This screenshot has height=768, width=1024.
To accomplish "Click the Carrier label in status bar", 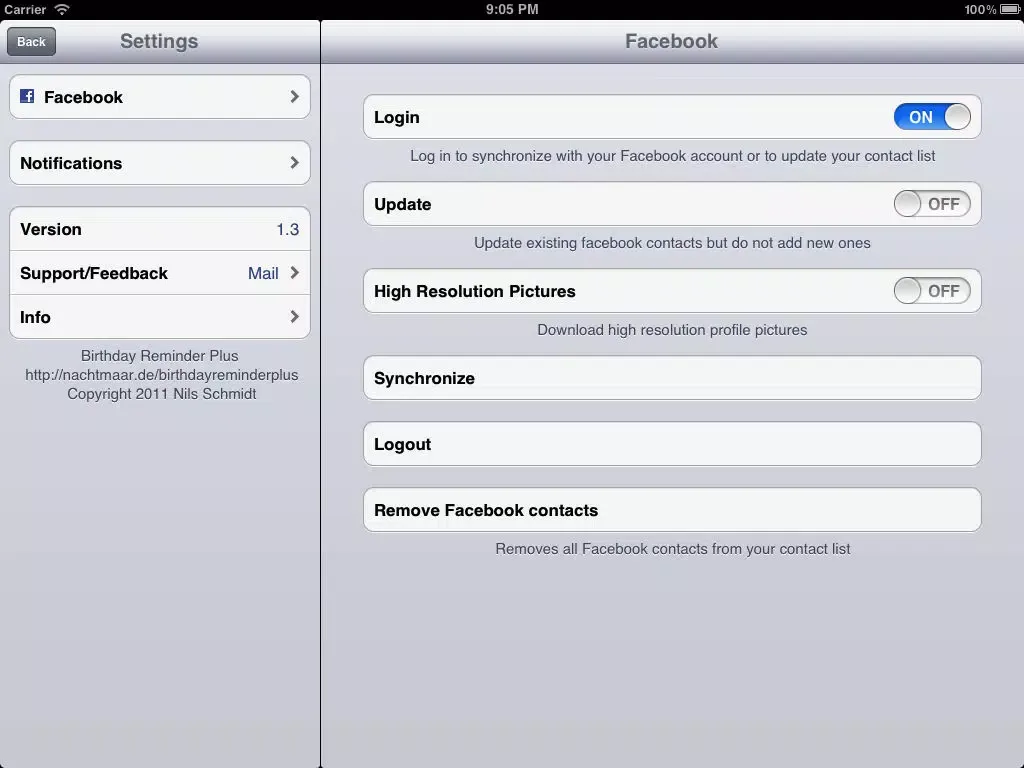I will [25, 9].
